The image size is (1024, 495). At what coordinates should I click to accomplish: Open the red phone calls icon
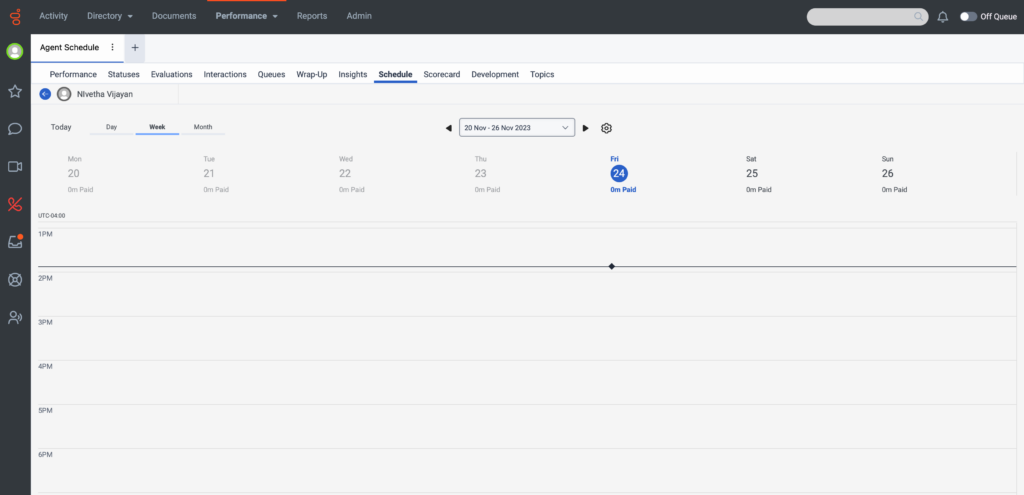tap(15, 204)
